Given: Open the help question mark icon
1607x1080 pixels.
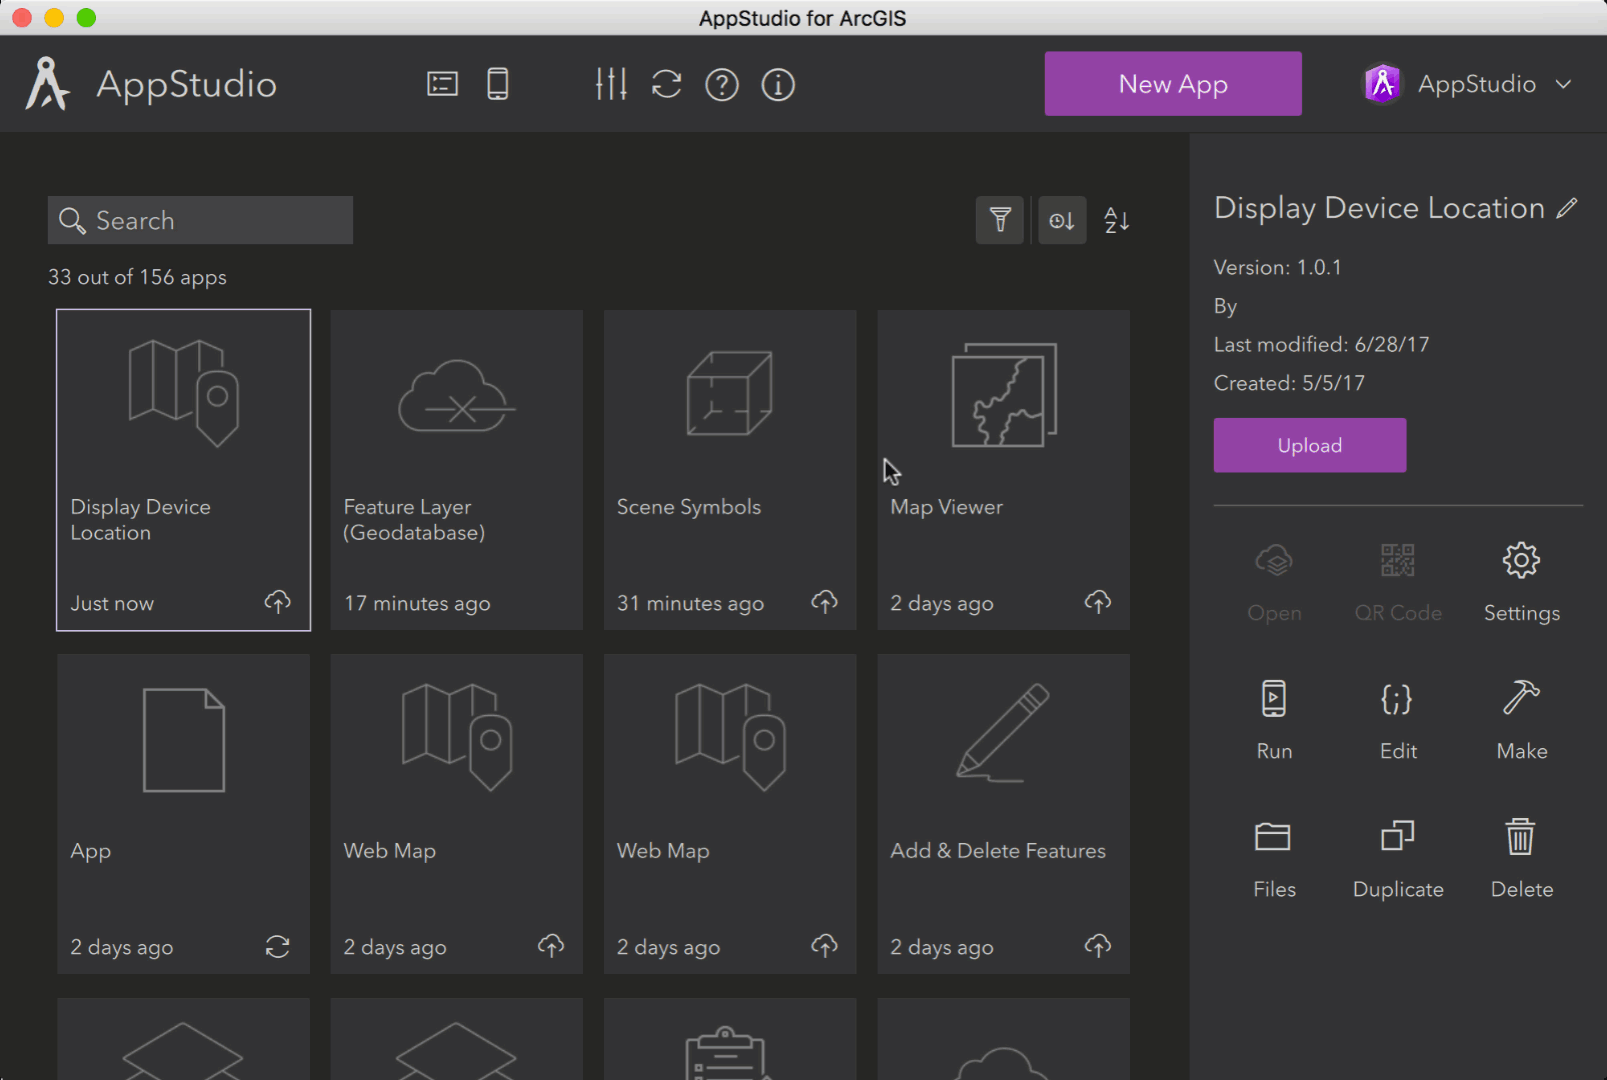Looking at the screenshot, I should pos(722,85).
